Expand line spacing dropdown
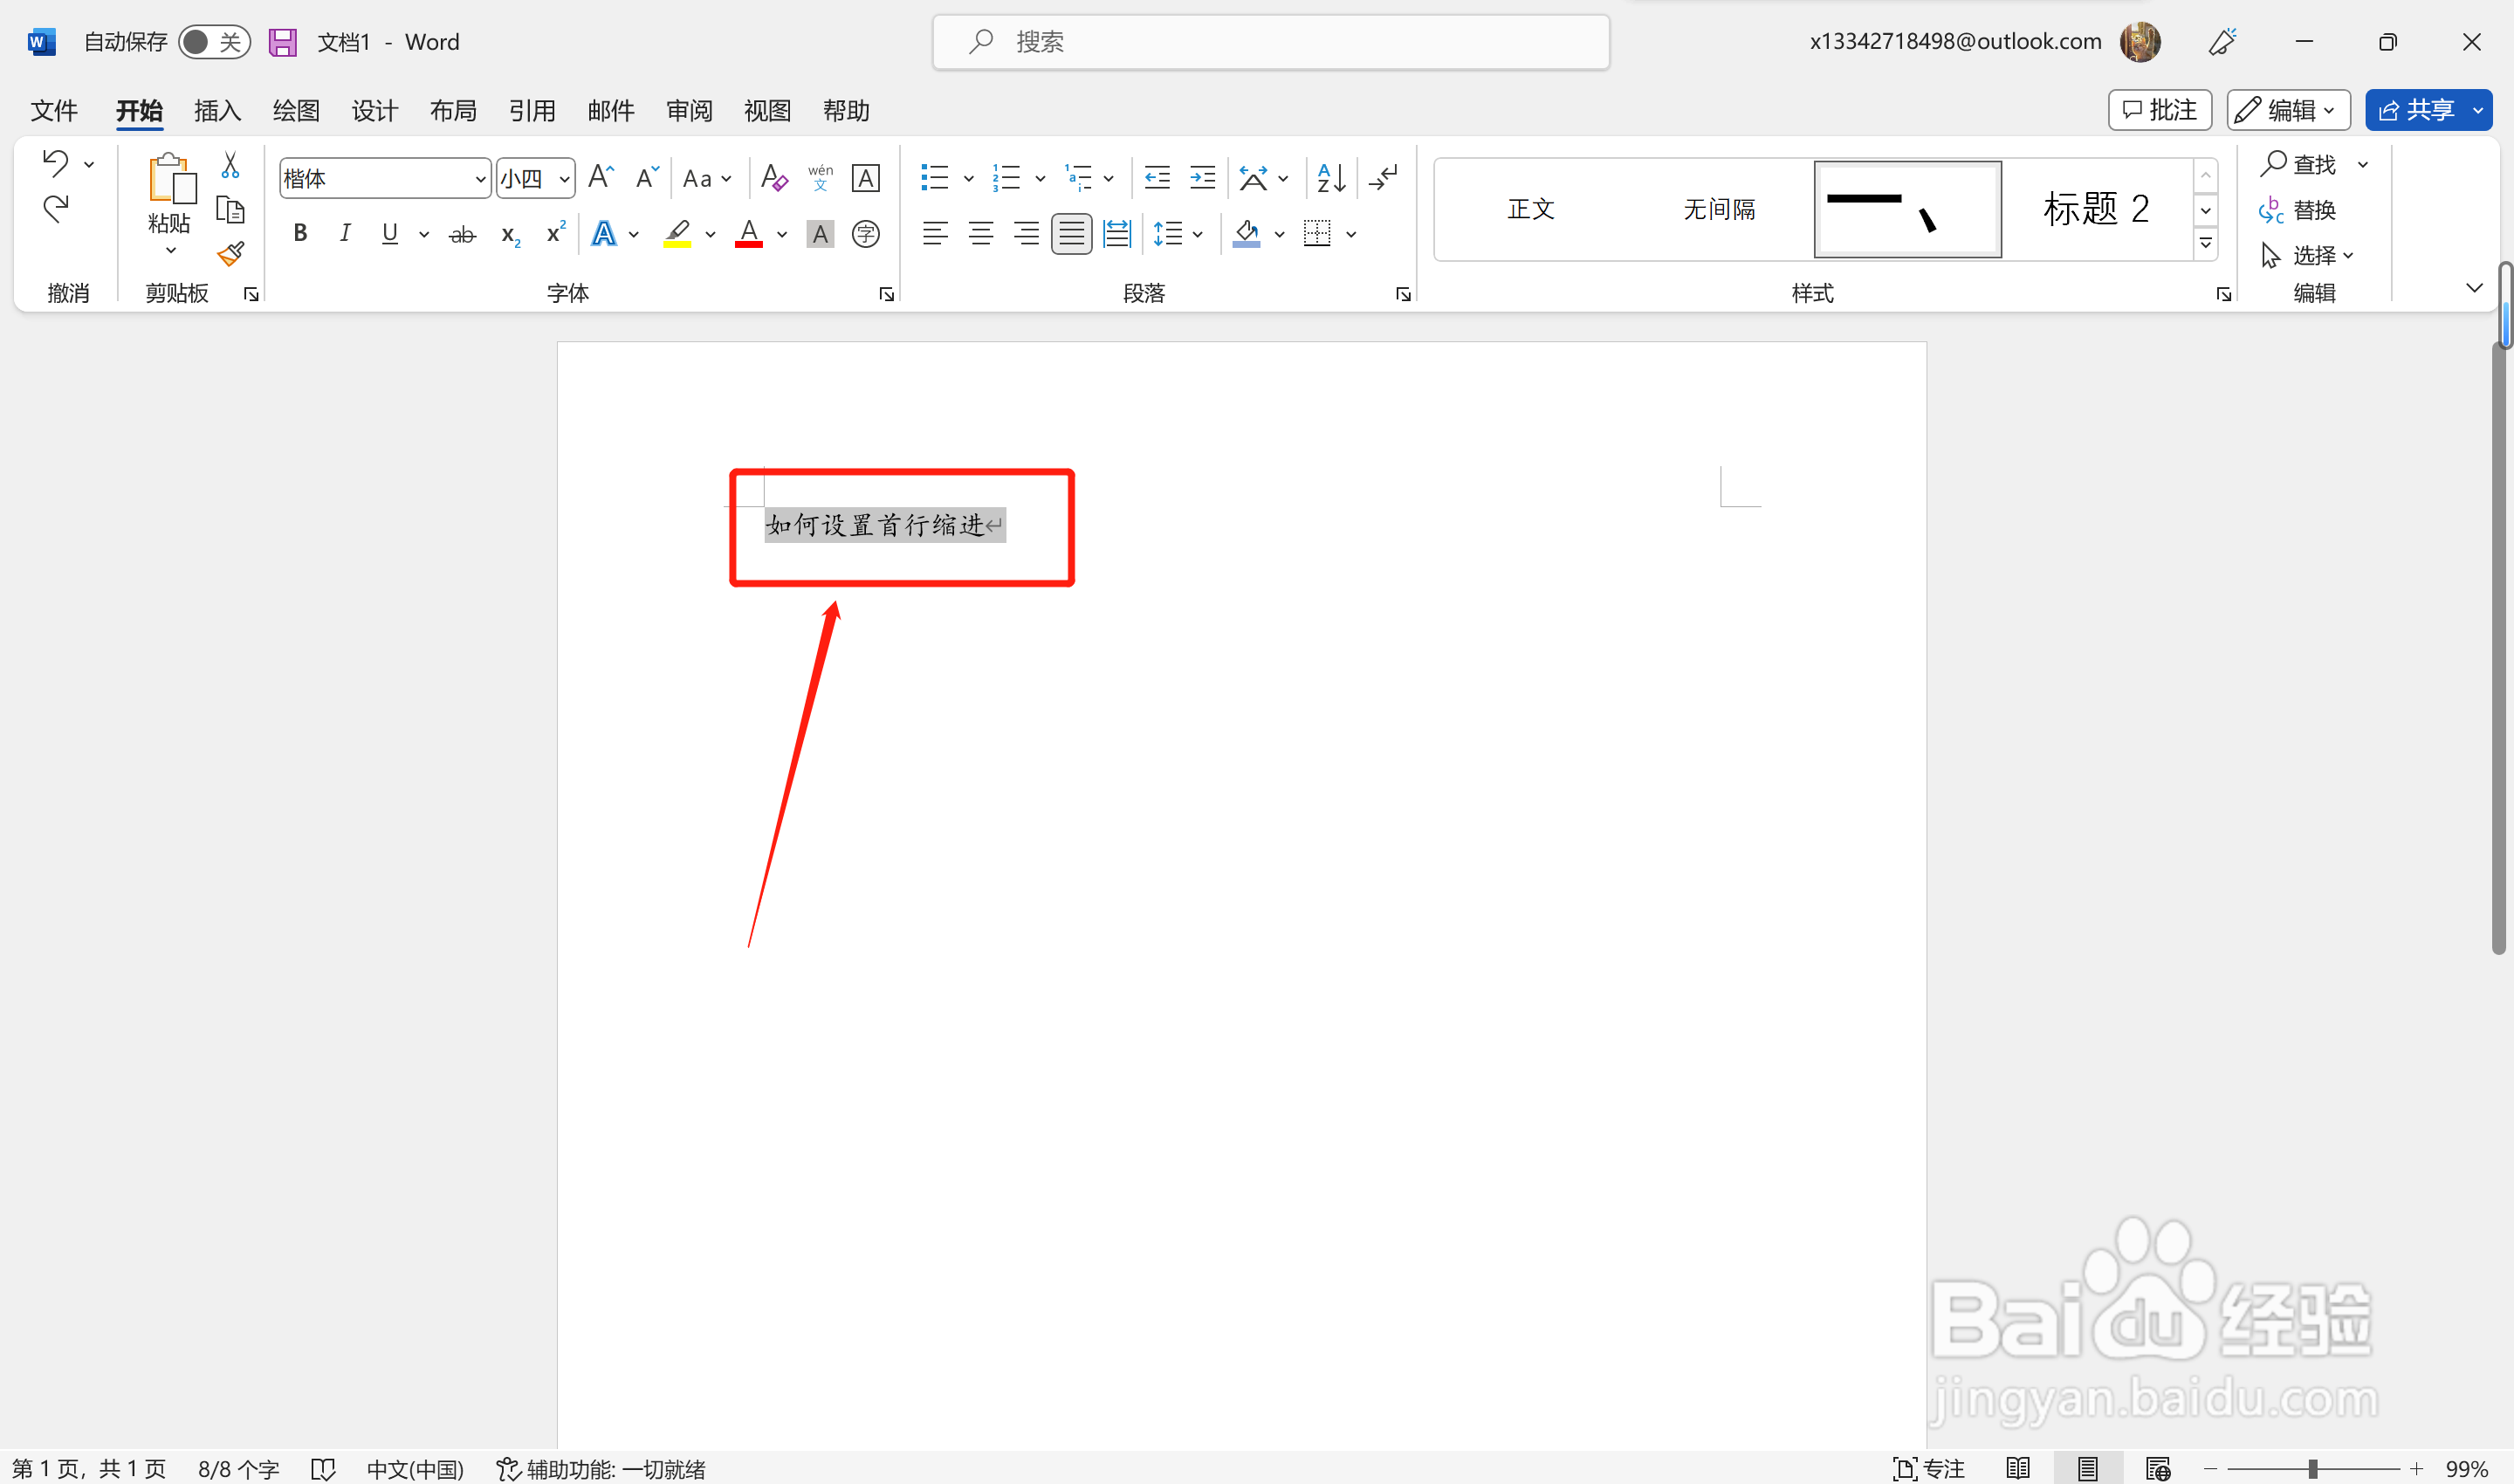2514x1484 pixels. tap(1198, 235)
